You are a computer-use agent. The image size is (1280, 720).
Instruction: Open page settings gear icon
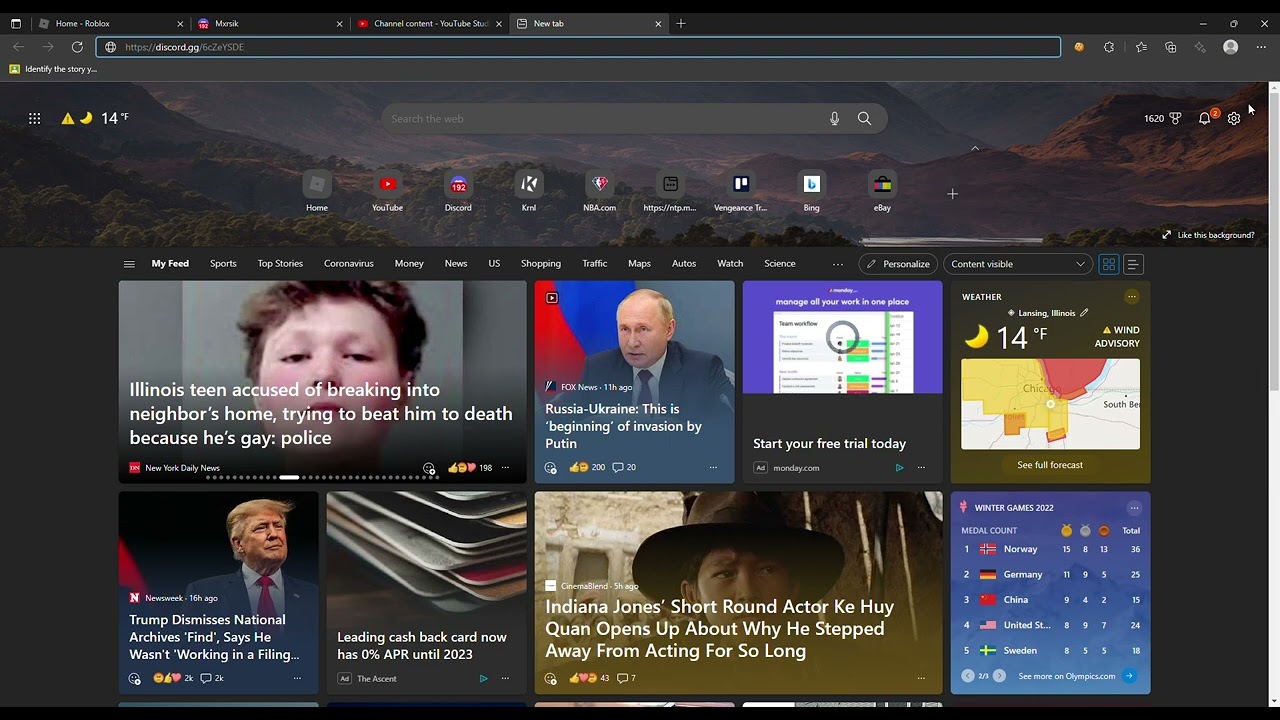click(1234, 118)
